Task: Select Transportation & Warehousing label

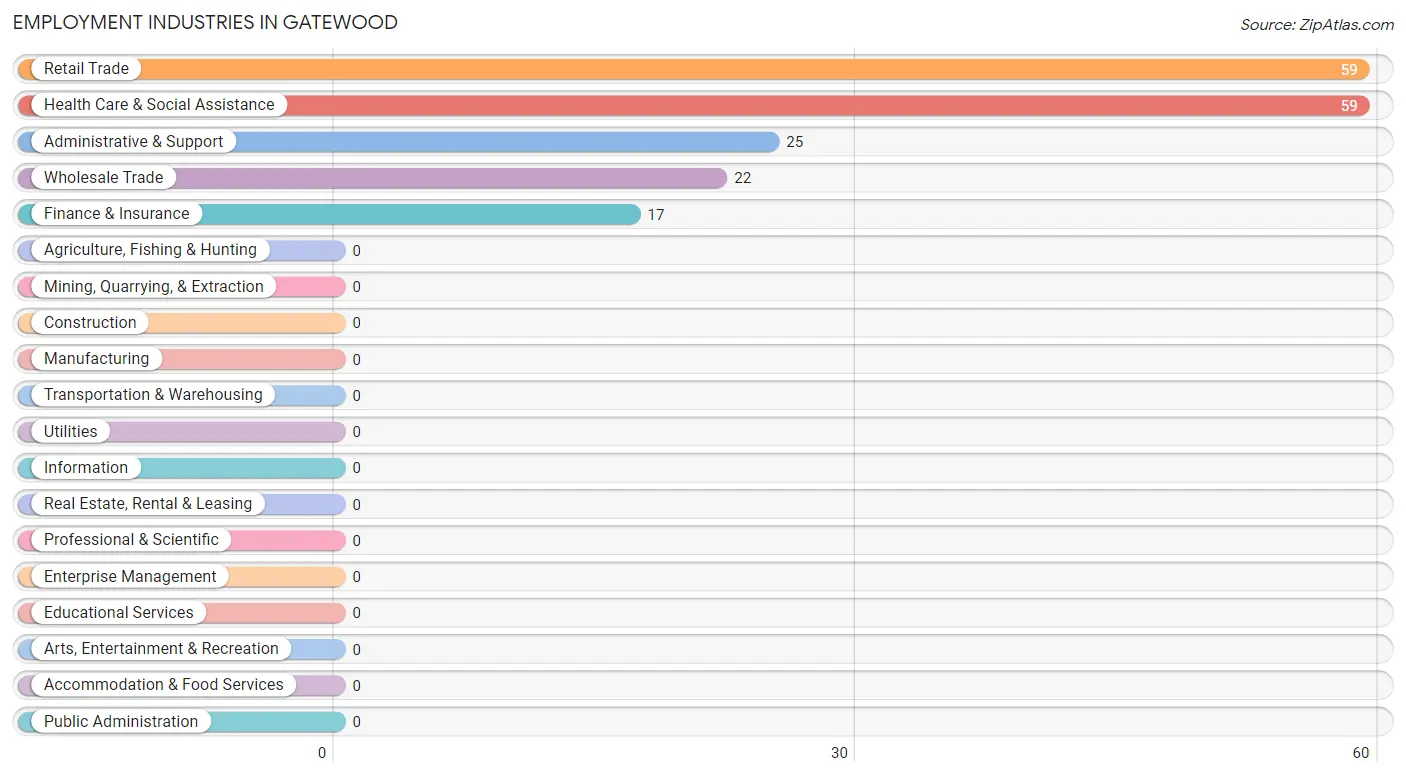Action: point(153,395)
